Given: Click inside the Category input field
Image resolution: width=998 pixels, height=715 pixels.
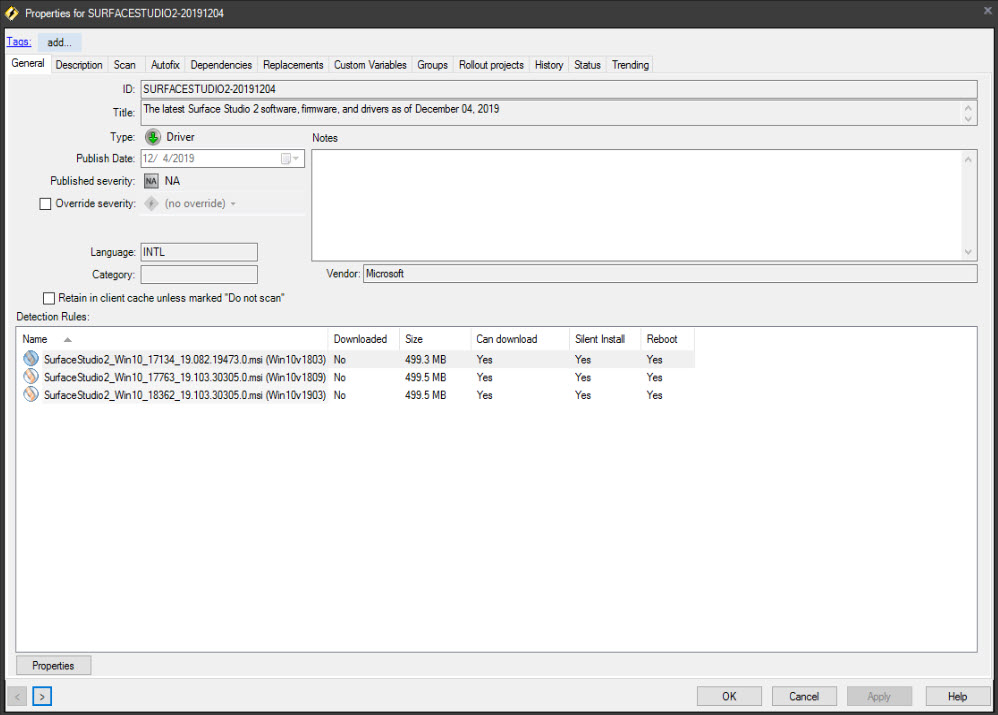Looking at the screenshot, I should 198,274.
